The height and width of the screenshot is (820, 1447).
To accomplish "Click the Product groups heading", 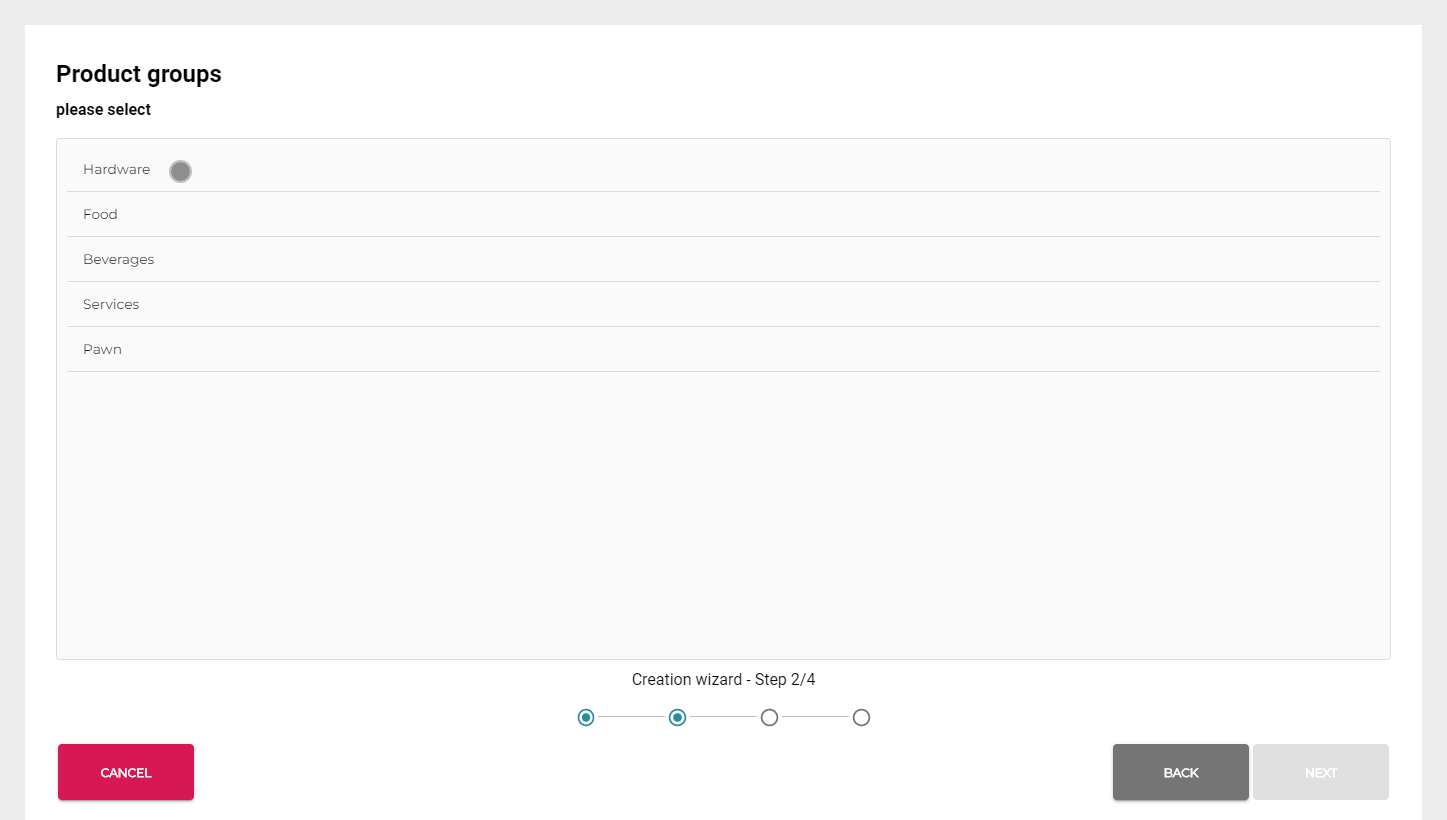I will [139, 74].
